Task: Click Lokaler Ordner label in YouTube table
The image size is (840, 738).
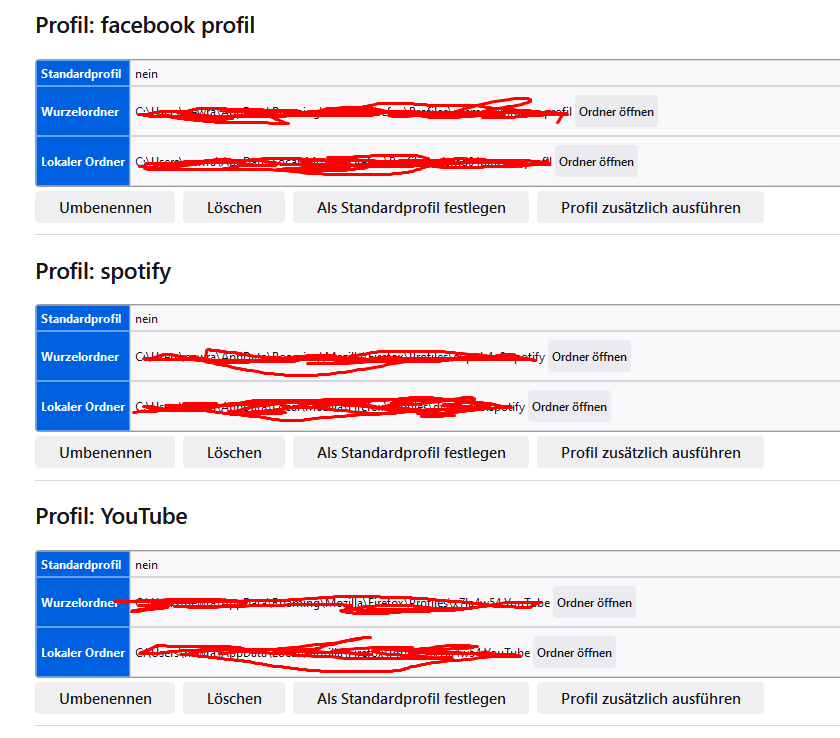Action: click(83, 652)
